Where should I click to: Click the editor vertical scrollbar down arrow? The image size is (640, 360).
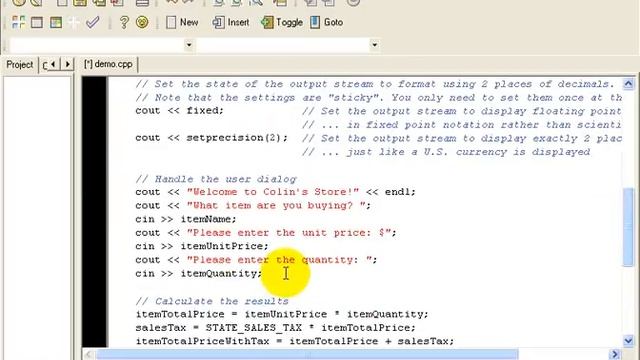coord(628,340)
